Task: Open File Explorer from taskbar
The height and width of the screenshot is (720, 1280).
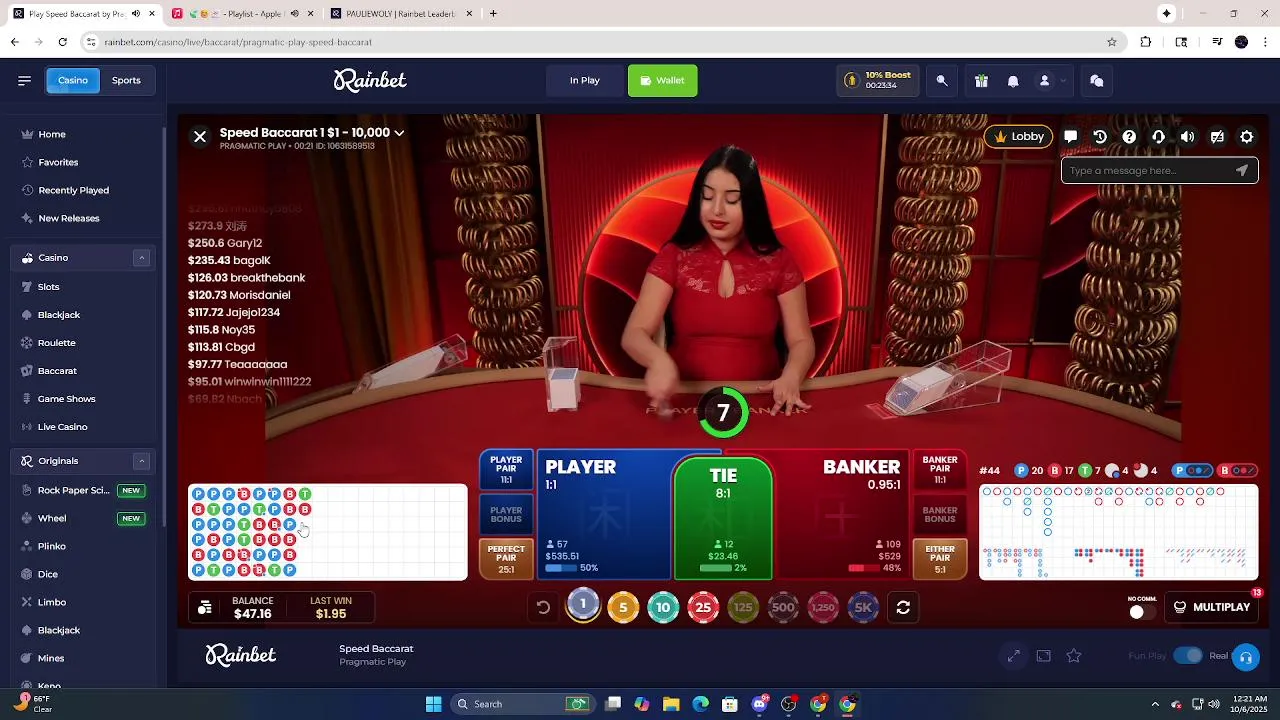Action: click(x=671, y=704)
